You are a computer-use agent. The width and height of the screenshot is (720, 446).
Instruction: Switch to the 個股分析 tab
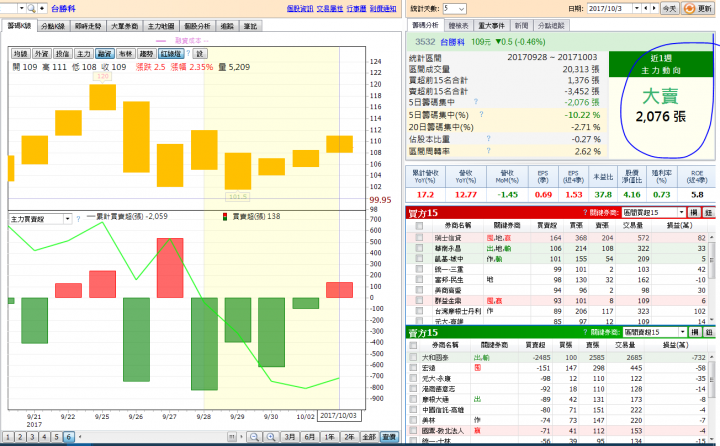tap(197, 26)
